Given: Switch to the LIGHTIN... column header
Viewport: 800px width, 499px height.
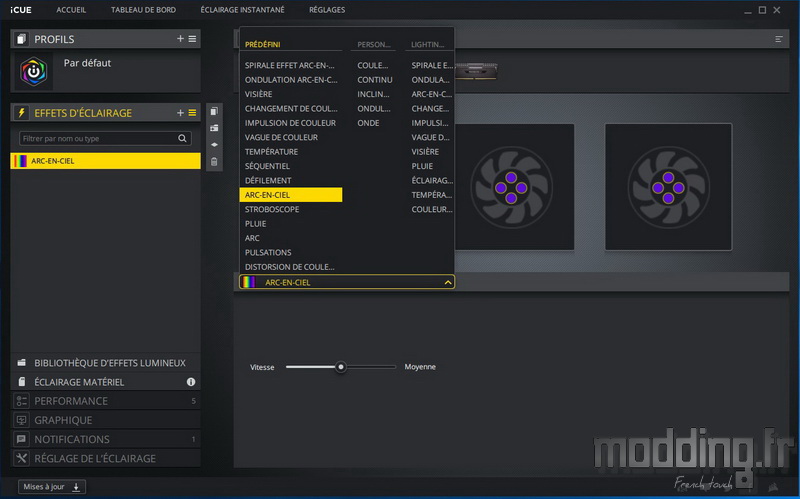Looking at the screenshot, I should (428, 44).
